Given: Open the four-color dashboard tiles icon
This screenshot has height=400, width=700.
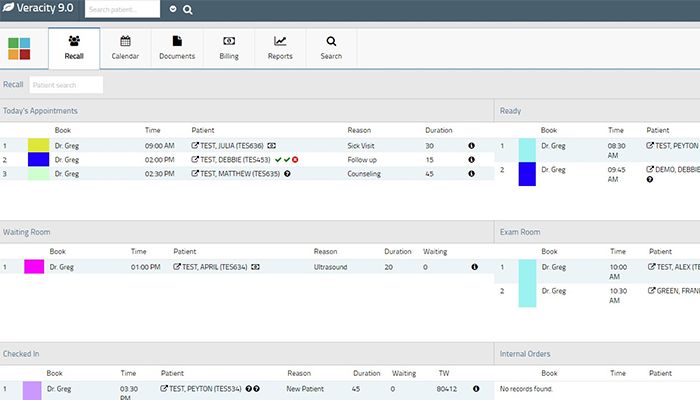Looking at the screenshot, I should pos(19,49).
